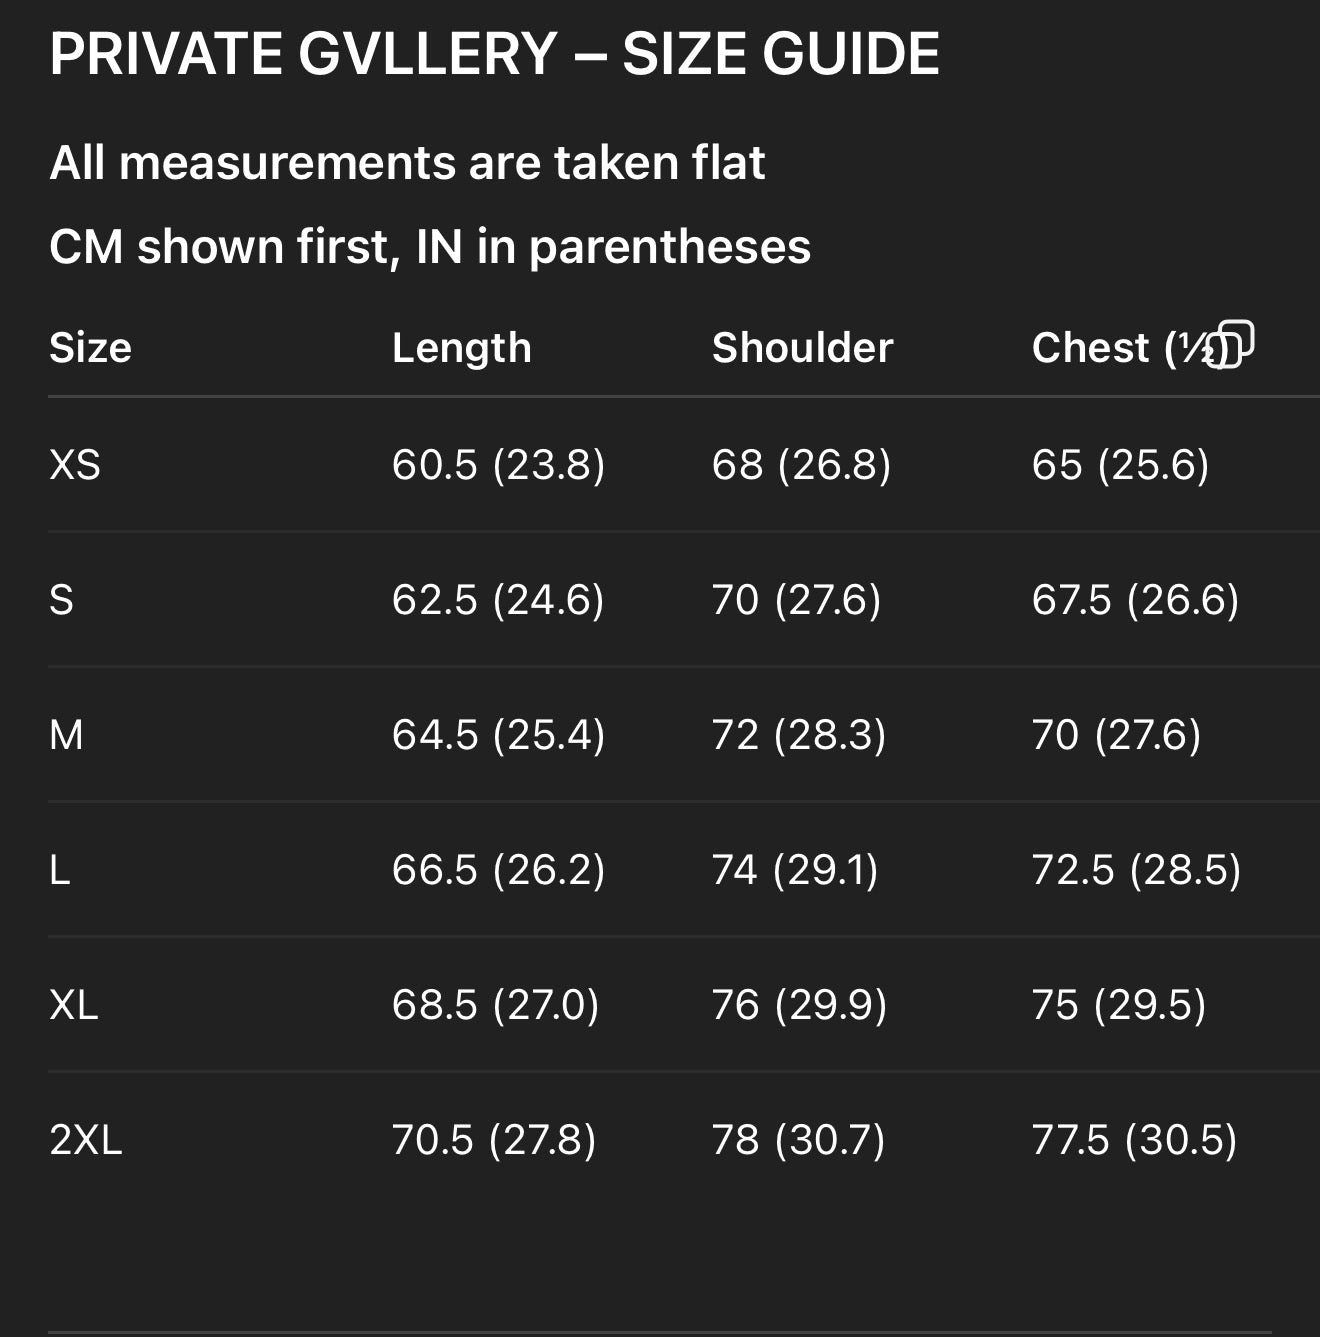Click the M chest value 70 (27.6)

[x=1116, y=735]
